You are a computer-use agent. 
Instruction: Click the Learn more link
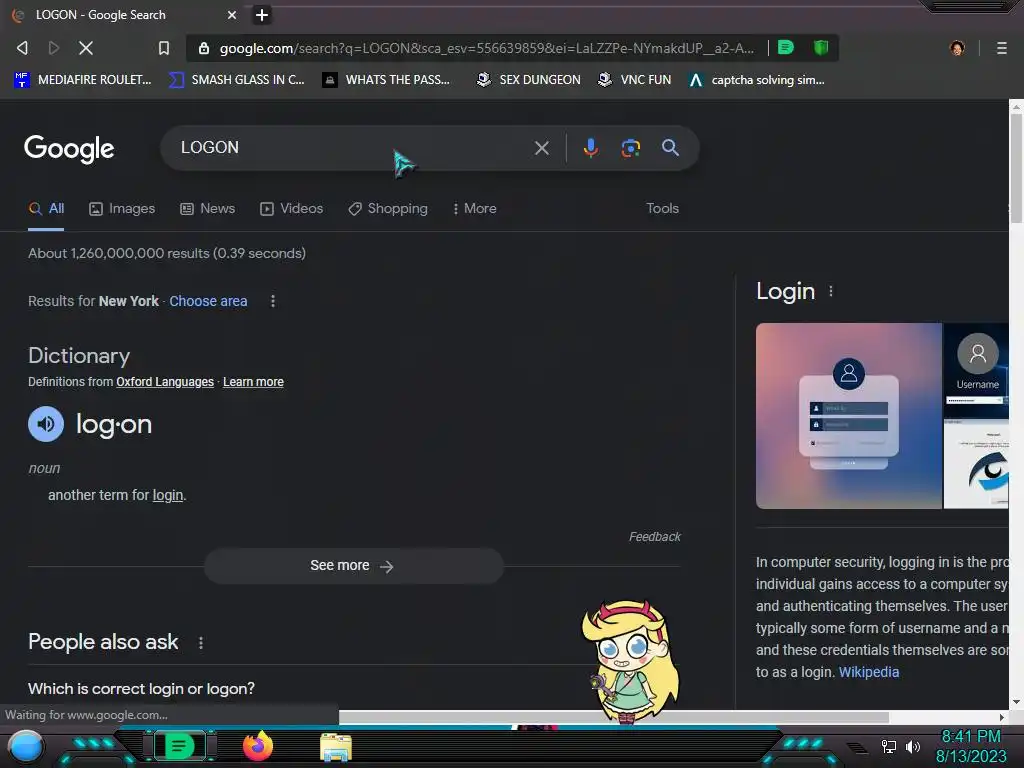[253, 382]
